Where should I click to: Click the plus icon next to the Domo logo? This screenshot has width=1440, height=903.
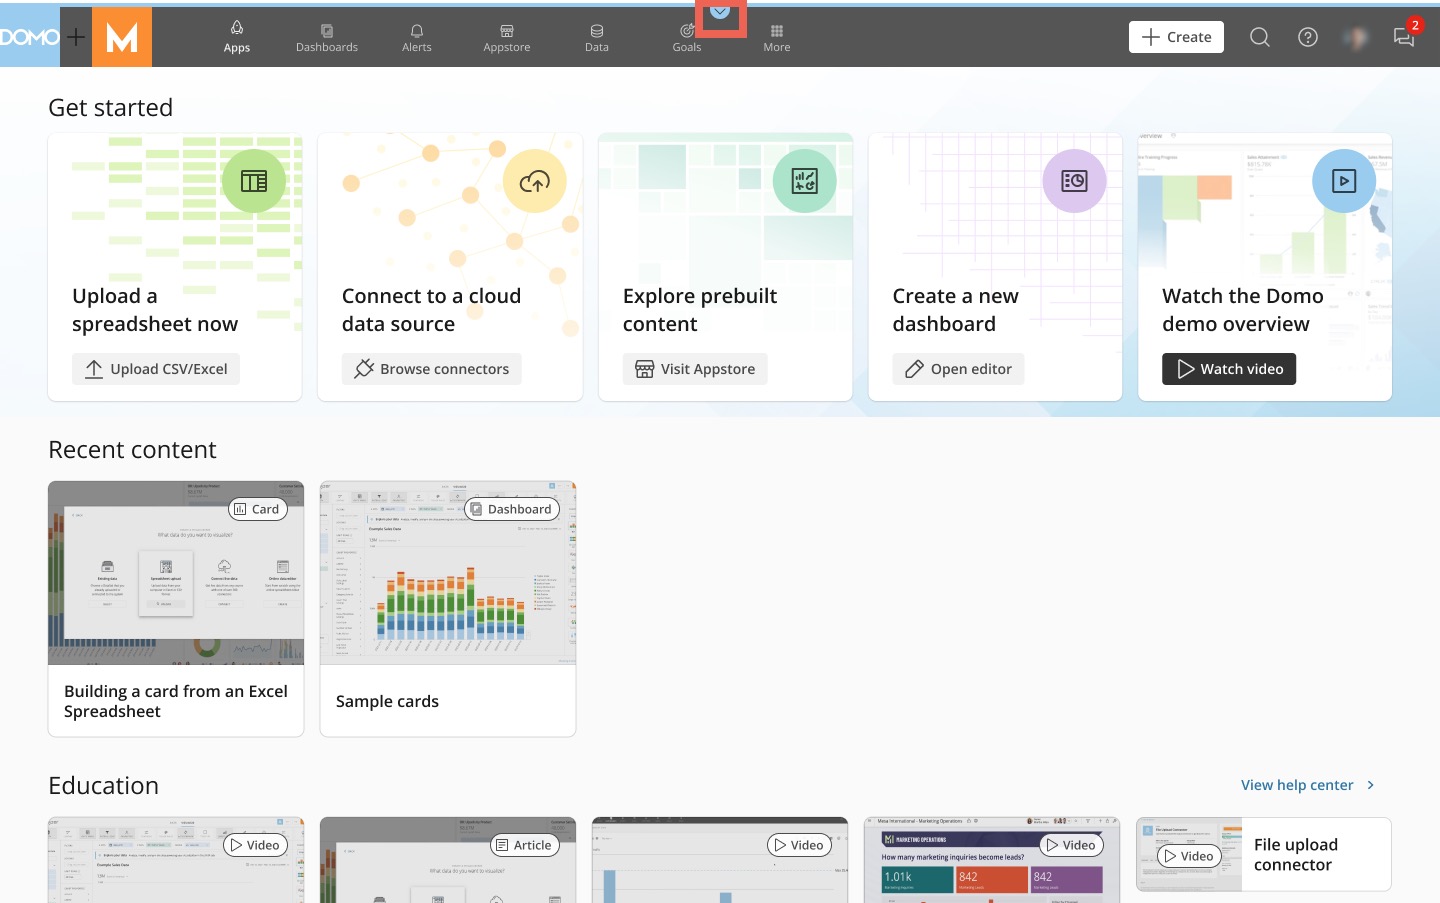coord(75,37)
